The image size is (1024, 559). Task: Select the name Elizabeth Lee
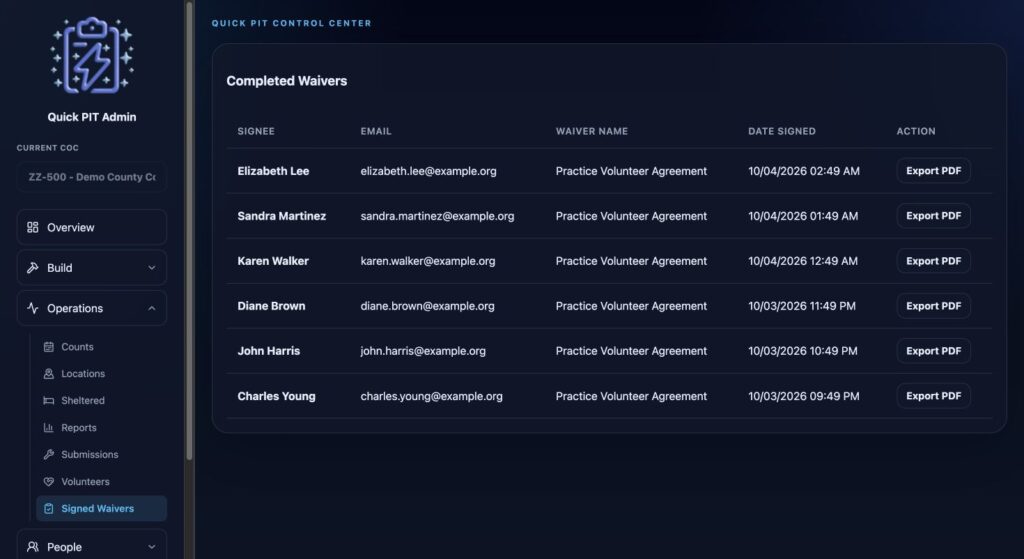[273, 171]
